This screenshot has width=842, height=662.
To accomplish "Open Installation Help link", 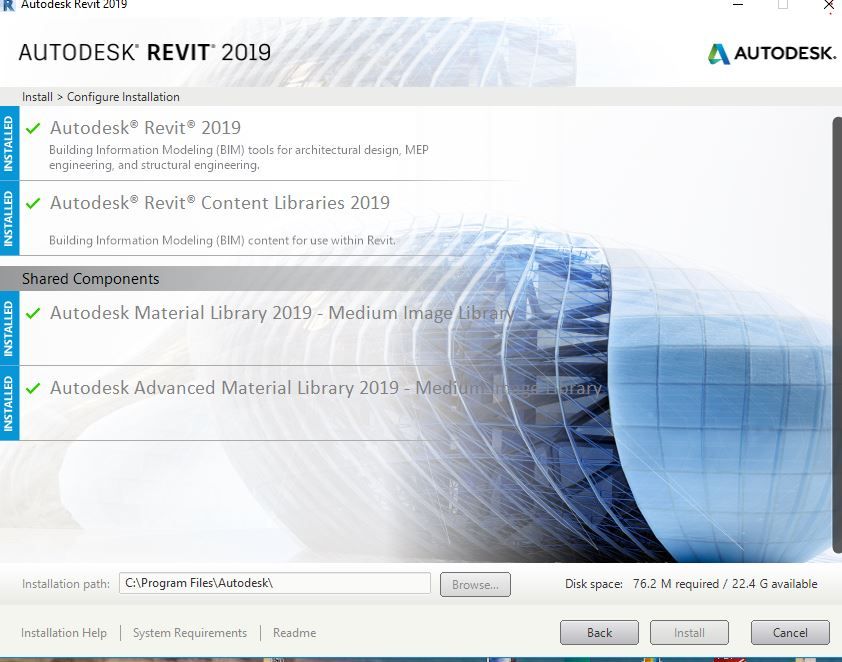I will click(64, 633).
